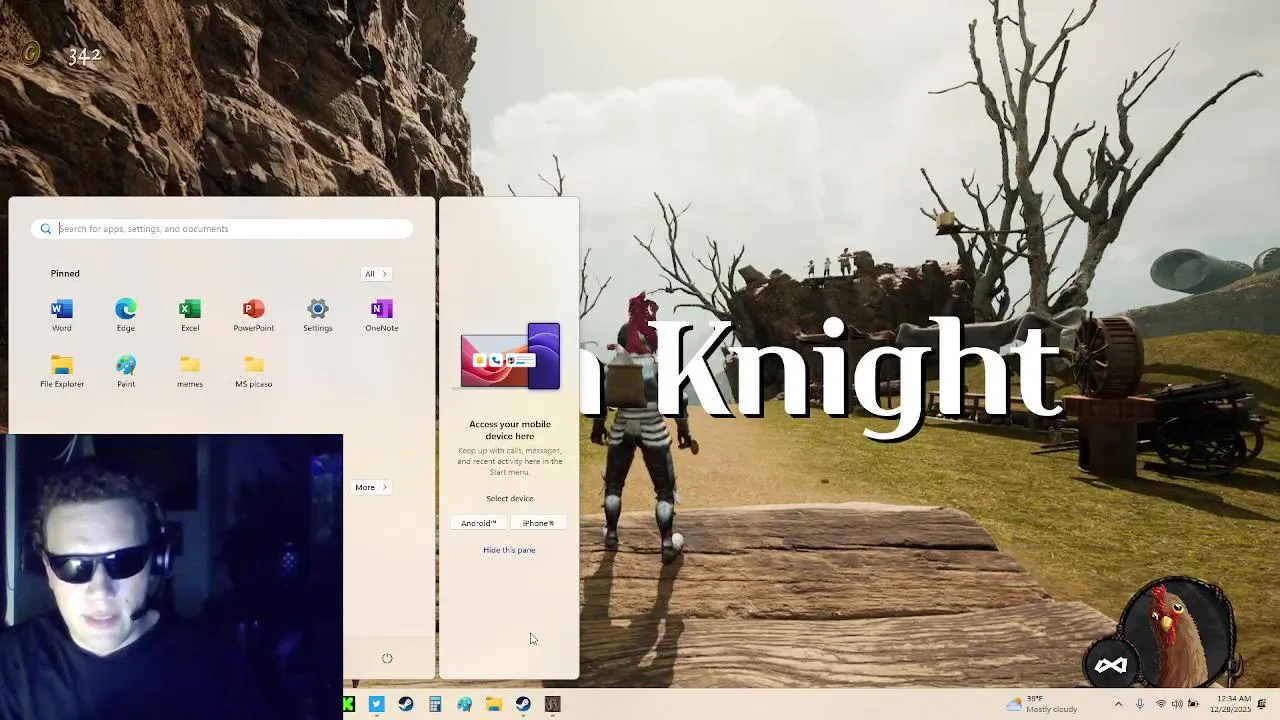Open pinned File Explorer in Start menu
The height and width of the screenshot is (720, 1280).
[62, 371]
